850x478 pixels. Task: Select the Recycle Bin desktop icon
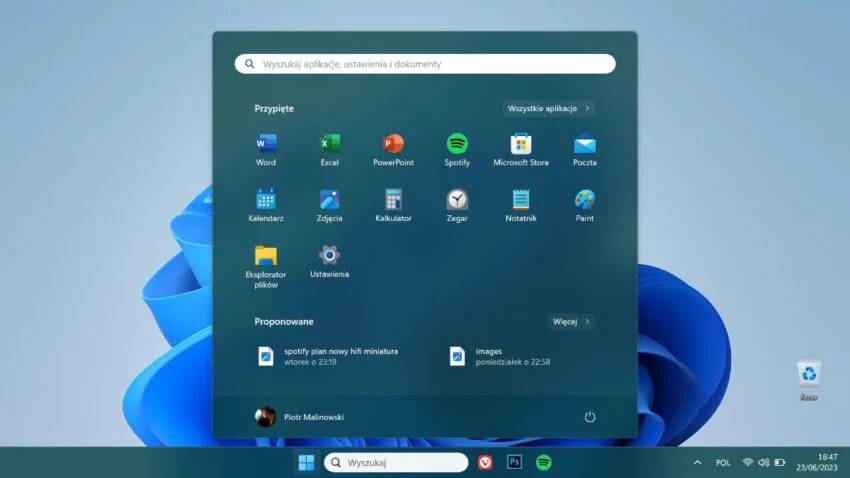coord(809,381)
